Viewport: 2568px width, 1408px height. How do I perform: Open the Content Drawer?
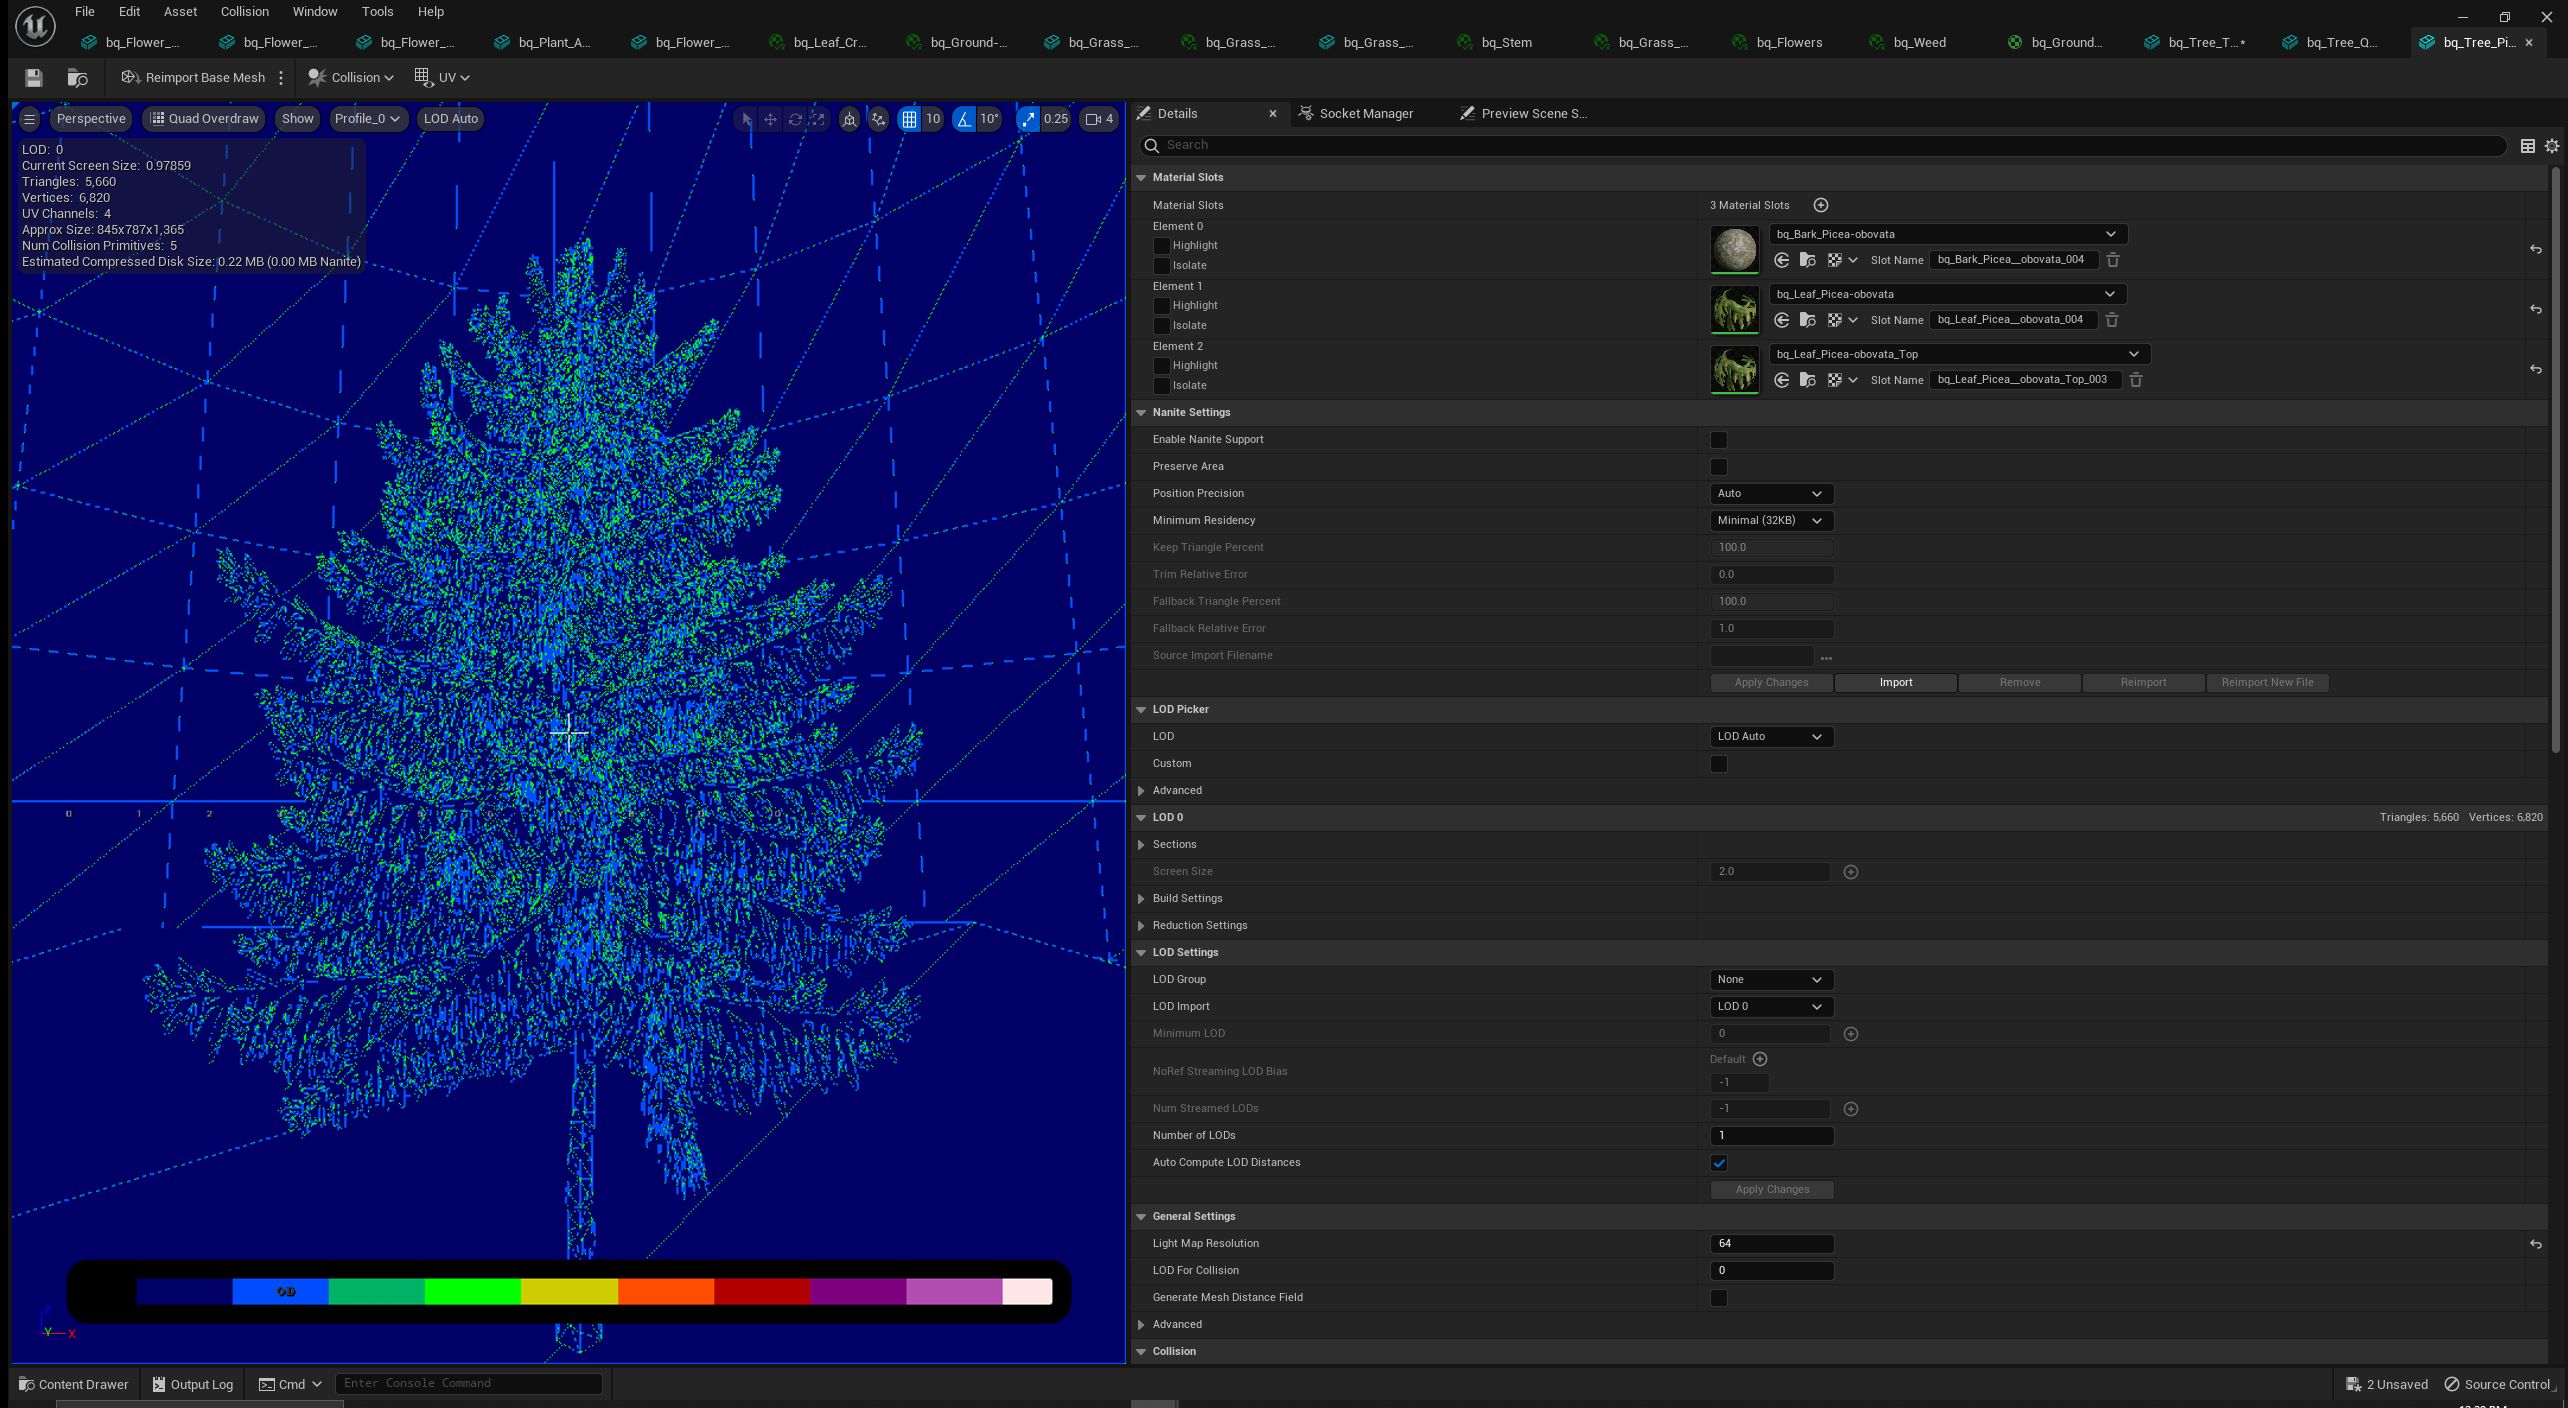point(74,1385)
